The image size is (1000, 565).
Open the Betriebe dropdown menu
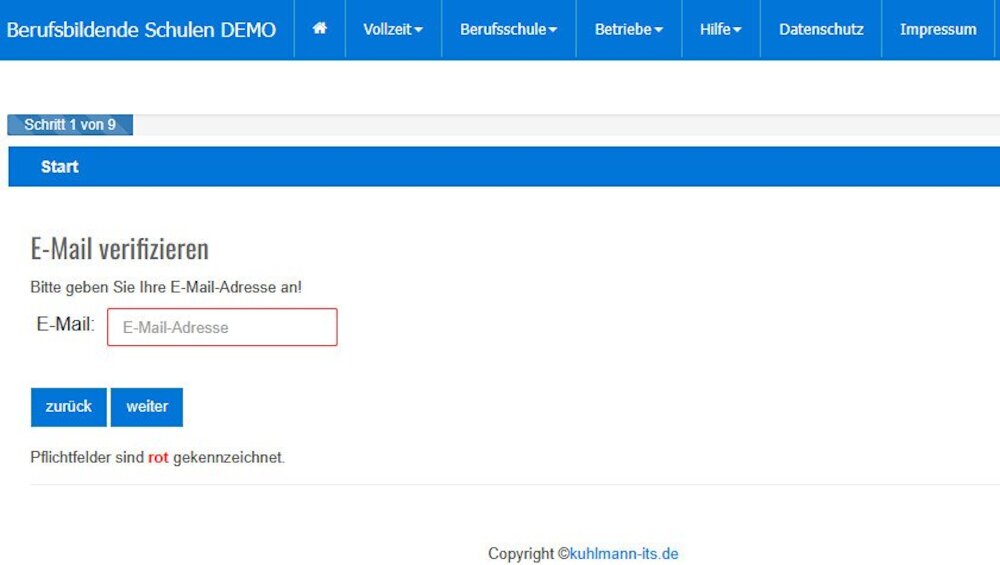[x=628, y=30]
